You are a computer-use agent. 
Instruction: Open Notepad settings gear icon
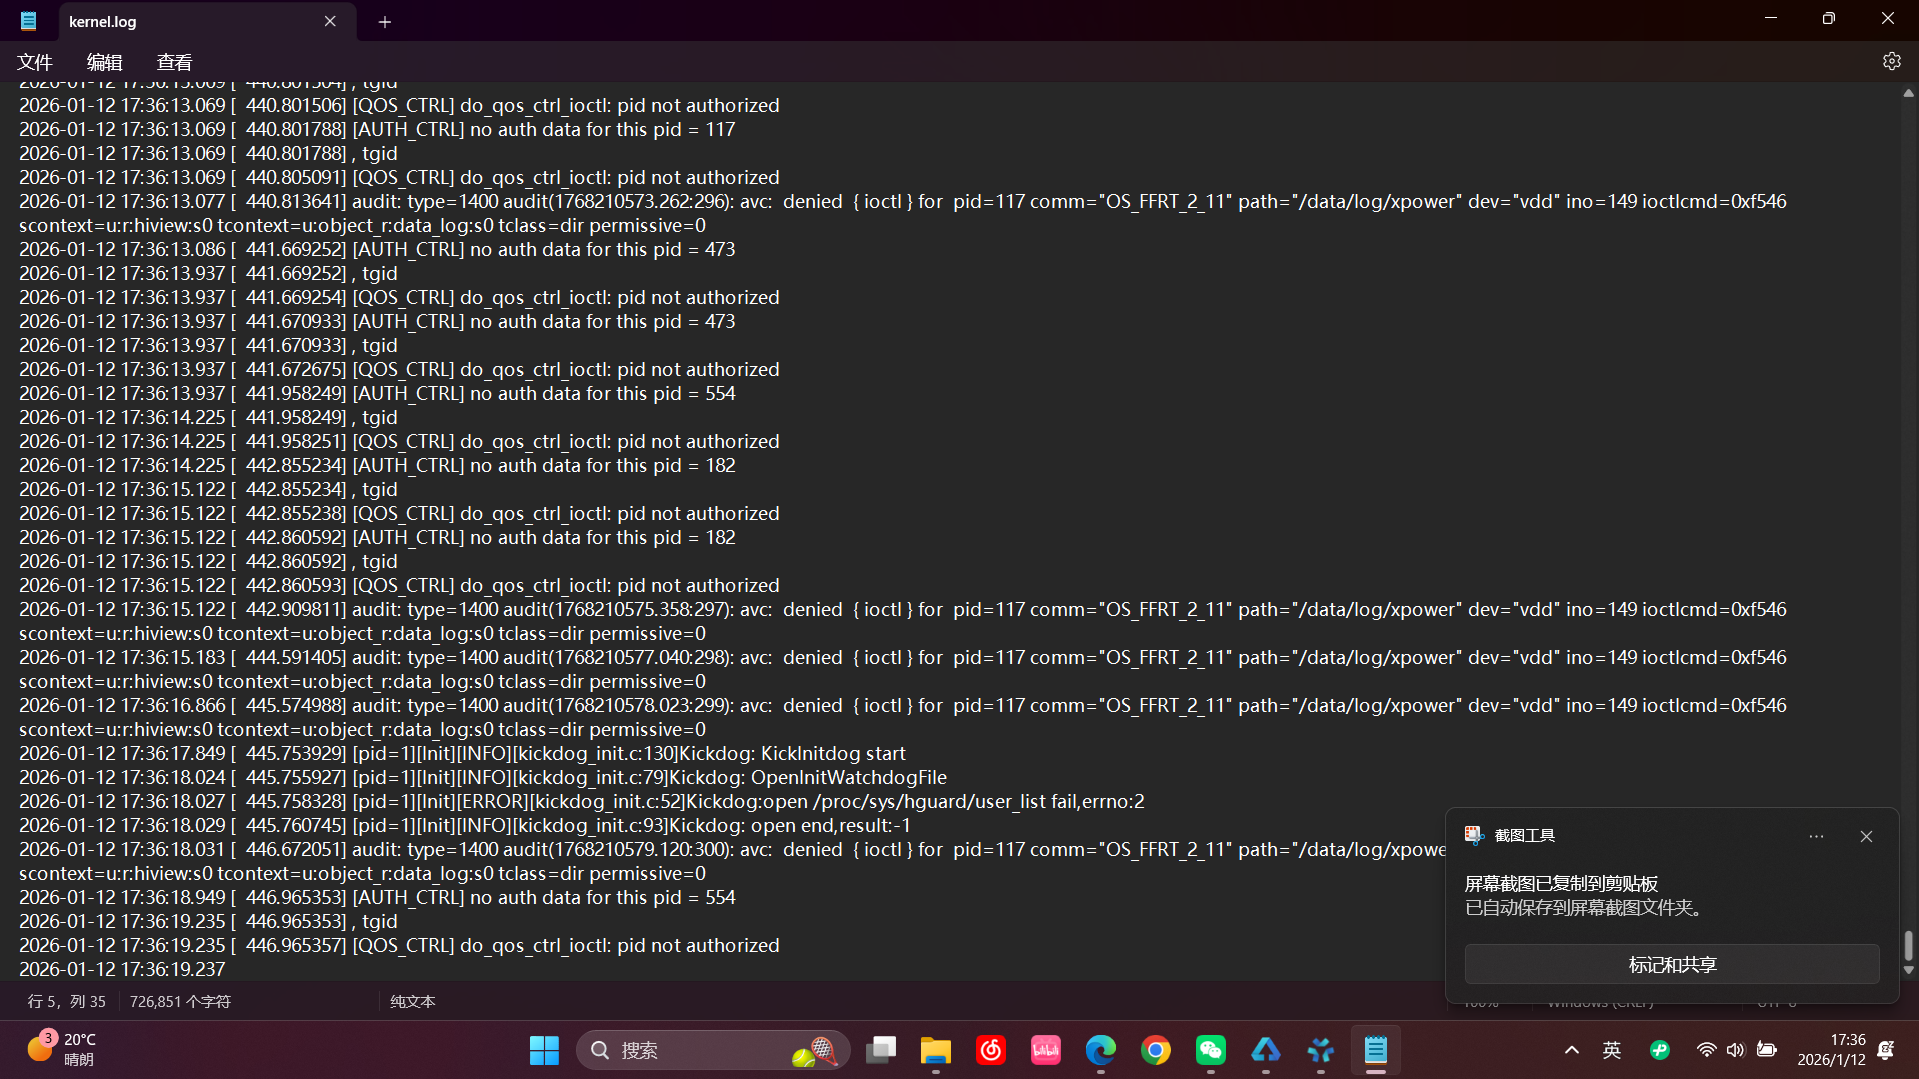(x=1891, y=62)
